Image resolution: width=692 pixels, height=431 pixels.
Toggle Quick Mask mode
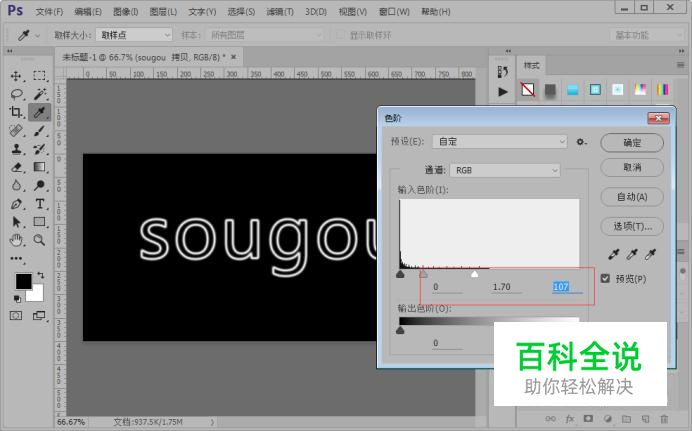[x=16, y=315]
